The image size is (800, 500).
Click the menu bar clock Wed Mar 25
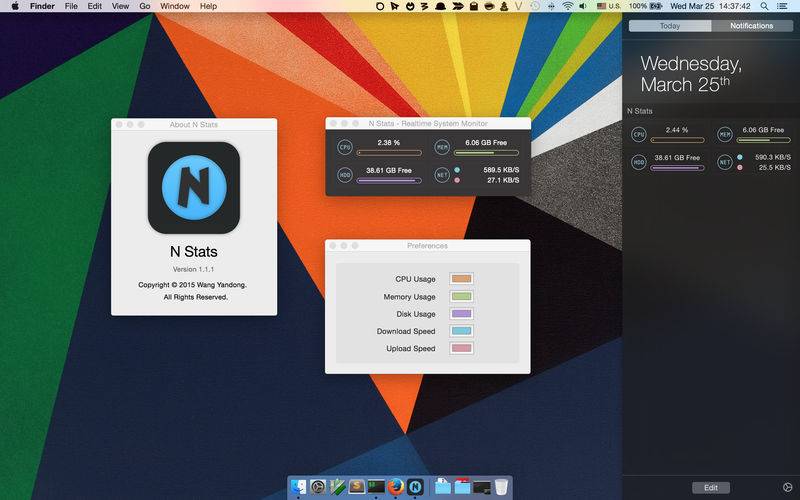(710, 6)
